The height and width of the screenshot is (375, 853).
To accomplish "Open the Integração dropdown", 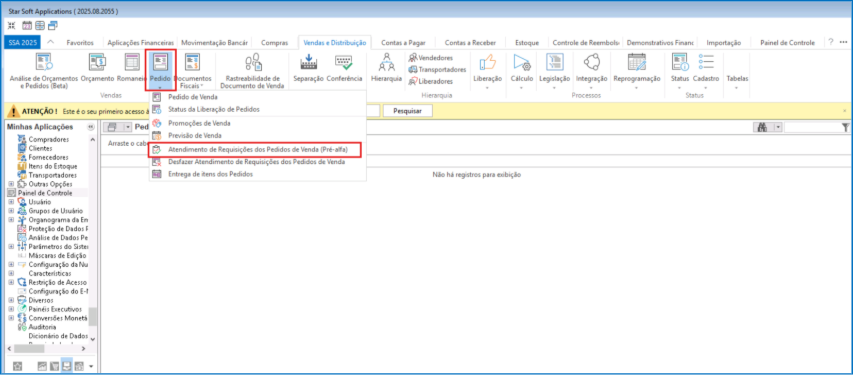I will point(591,70).
